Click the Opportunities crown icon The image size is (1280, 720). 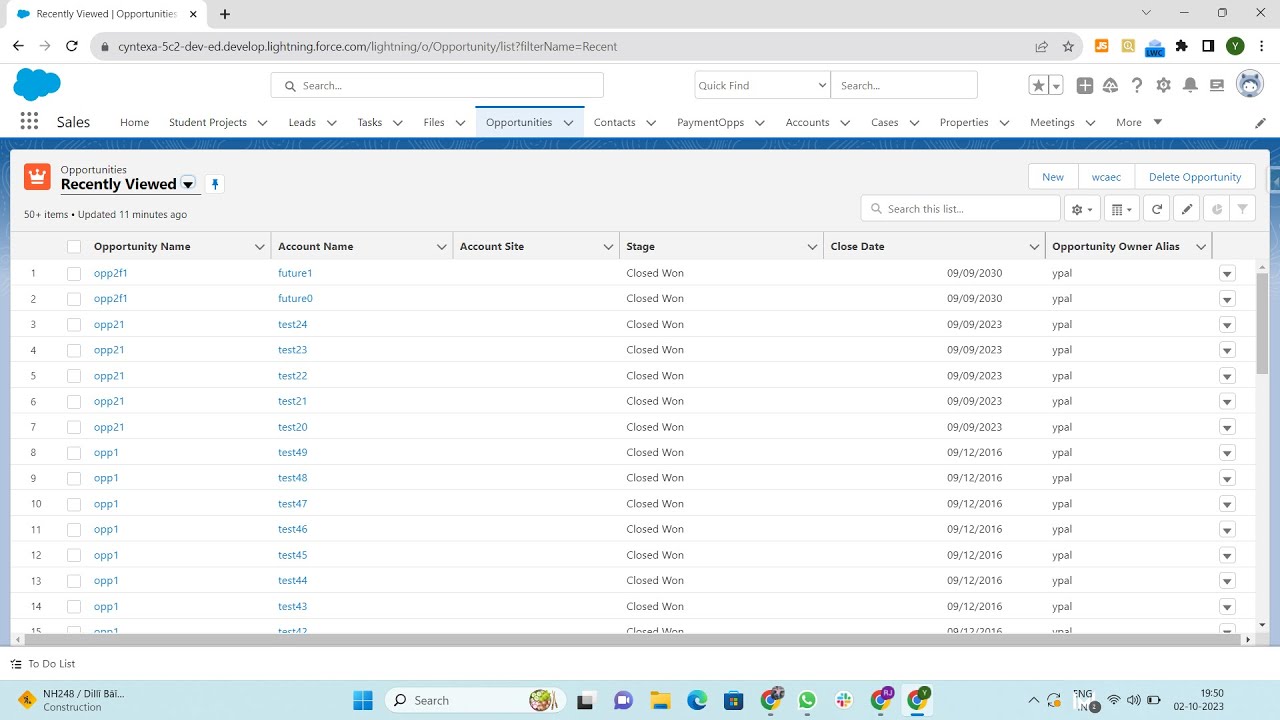(x=37, y=177)
